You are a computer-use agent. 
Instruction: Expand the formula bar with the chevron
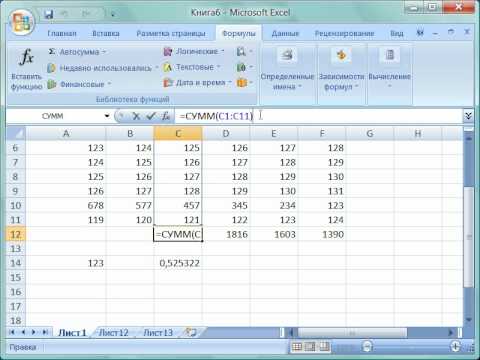pos(468,116)
